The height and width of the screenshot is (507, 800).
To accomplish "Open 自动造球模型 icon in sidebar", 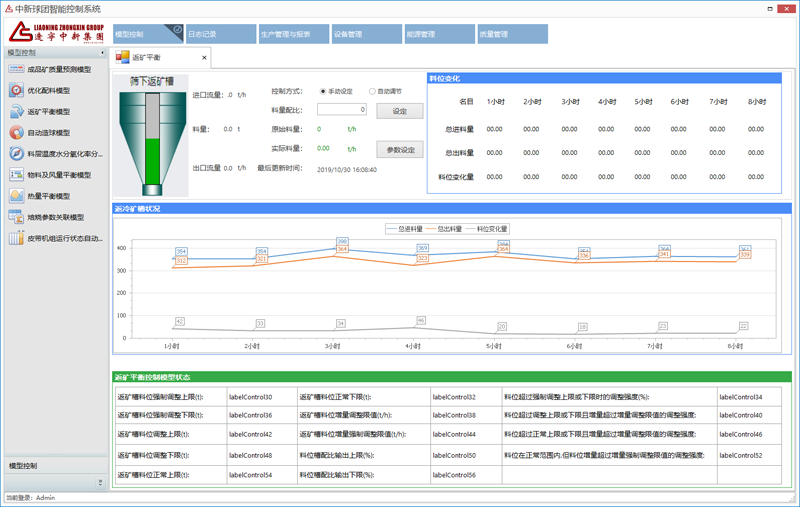I will [x=16, y=133].
